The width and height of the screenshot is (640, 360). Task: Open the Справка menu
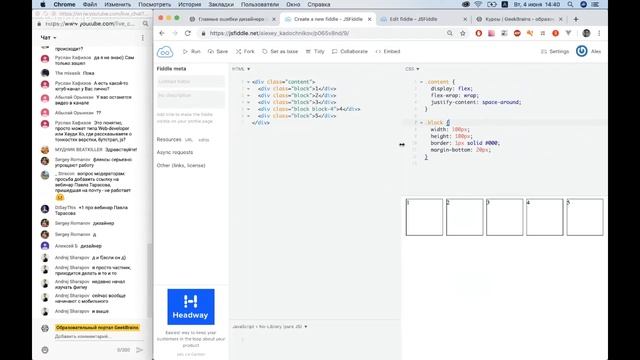click(319, 4)
